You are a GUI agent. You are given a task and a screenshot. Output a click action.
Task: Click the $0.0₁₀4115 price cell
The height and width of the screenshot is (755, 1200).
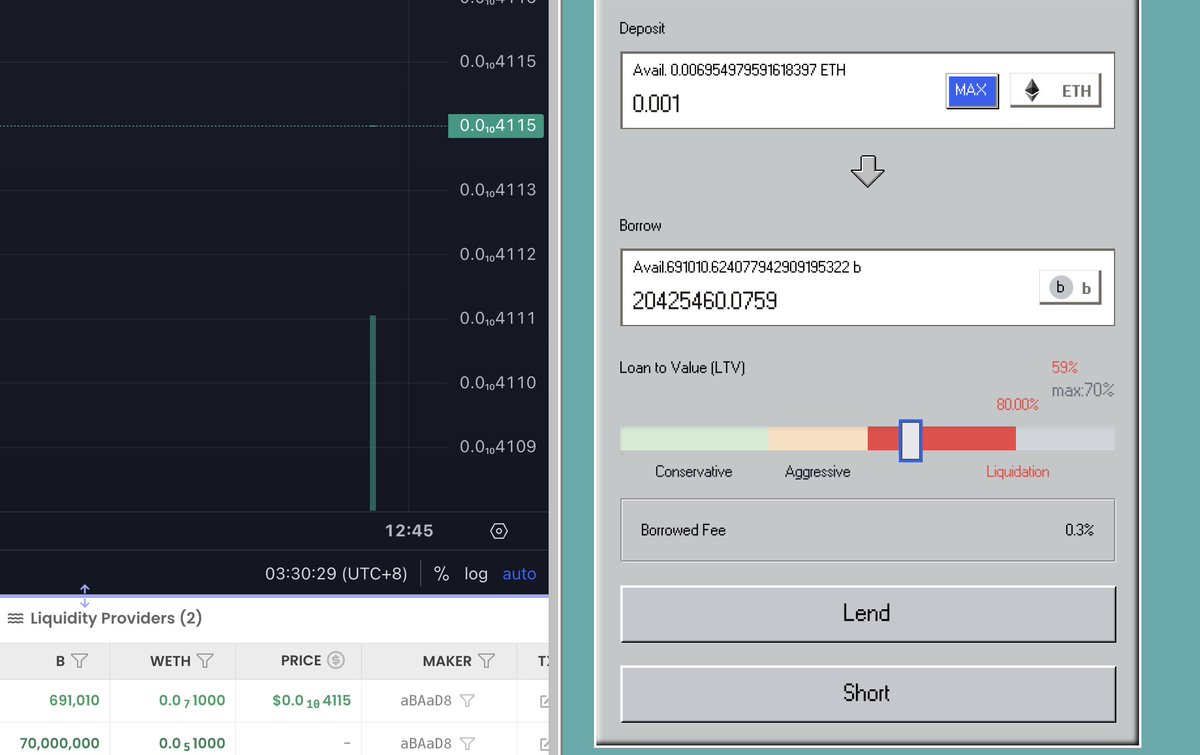pos(312,701)
